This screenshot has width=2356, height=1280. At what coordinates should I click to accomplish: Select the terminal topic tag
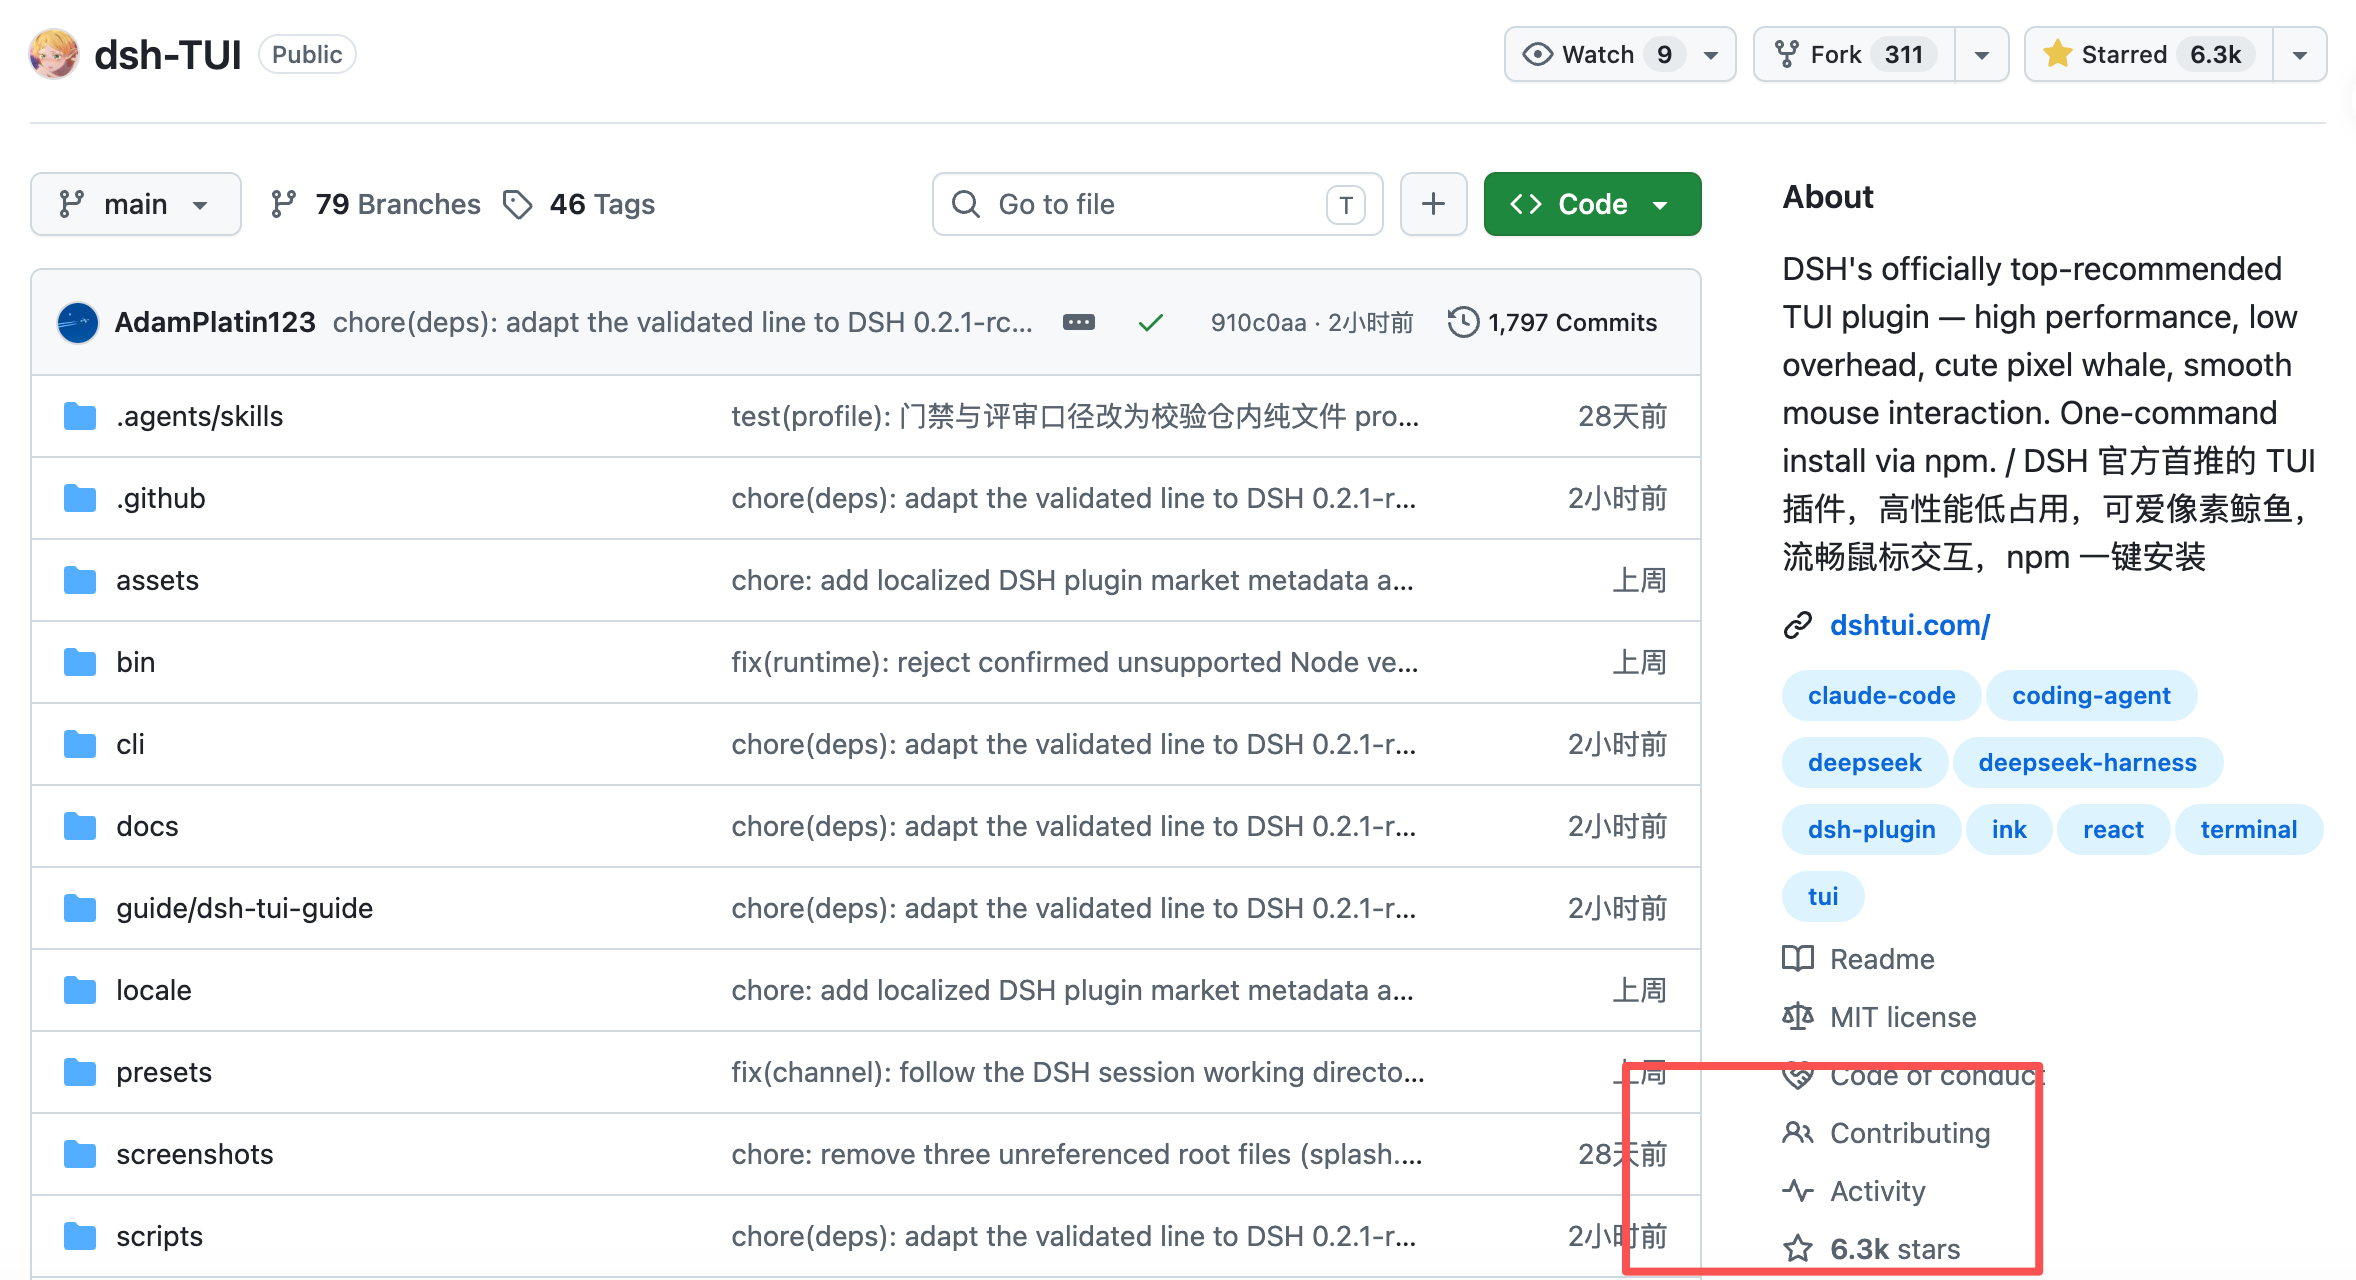click(x=2248, y=829)
